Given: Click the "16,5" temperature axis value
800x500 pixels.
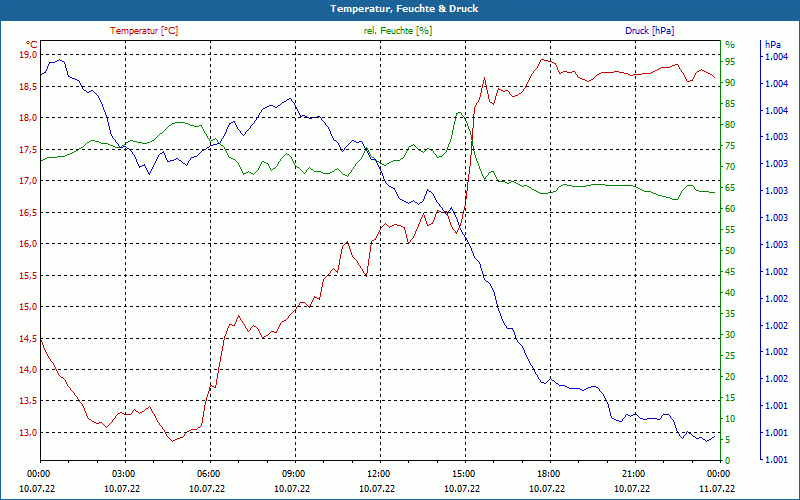Looking at the screenshot, I should click(x=28, y=212).
